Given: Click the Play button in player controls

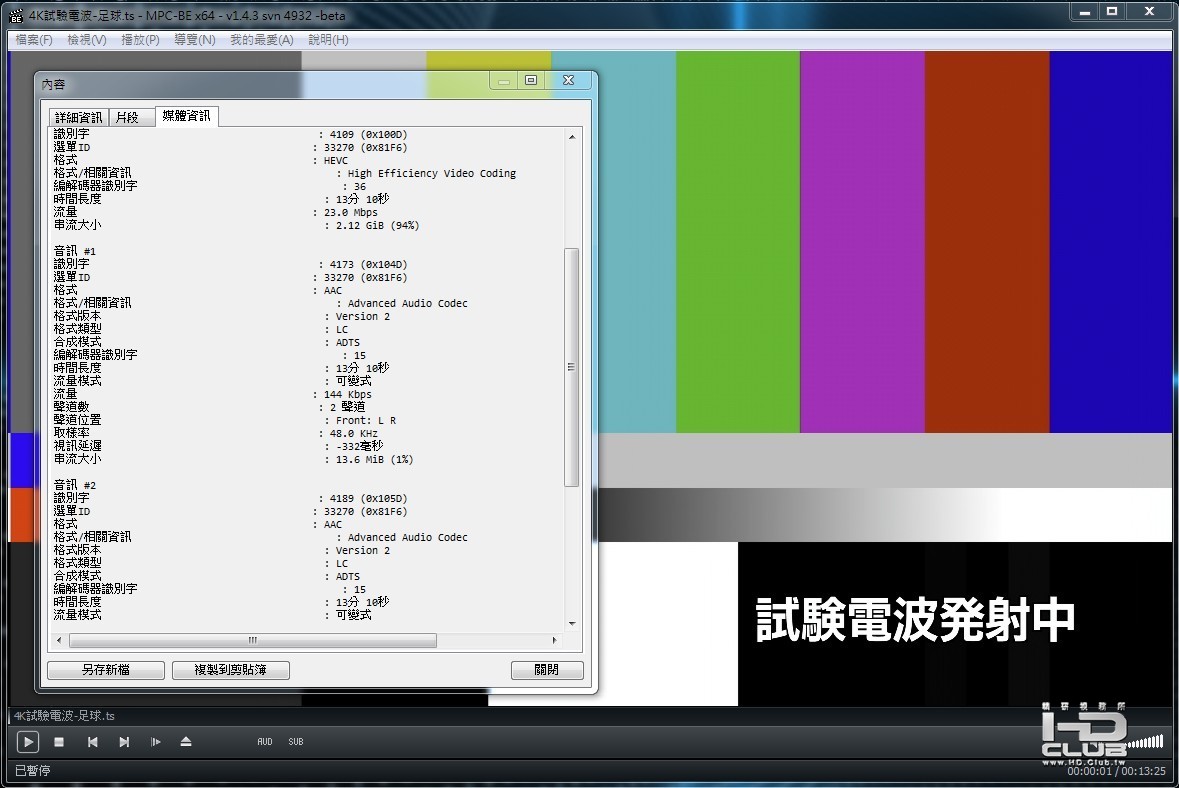Looking at the screenshot, I should [28, 742].
